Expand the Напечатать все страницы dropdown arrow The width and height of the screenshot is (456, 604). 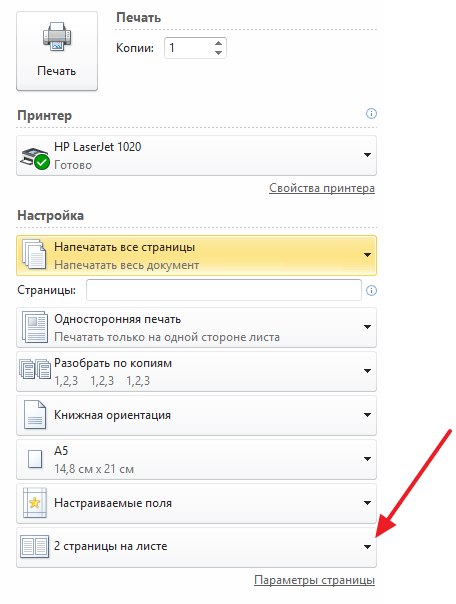tap(367, 255)
